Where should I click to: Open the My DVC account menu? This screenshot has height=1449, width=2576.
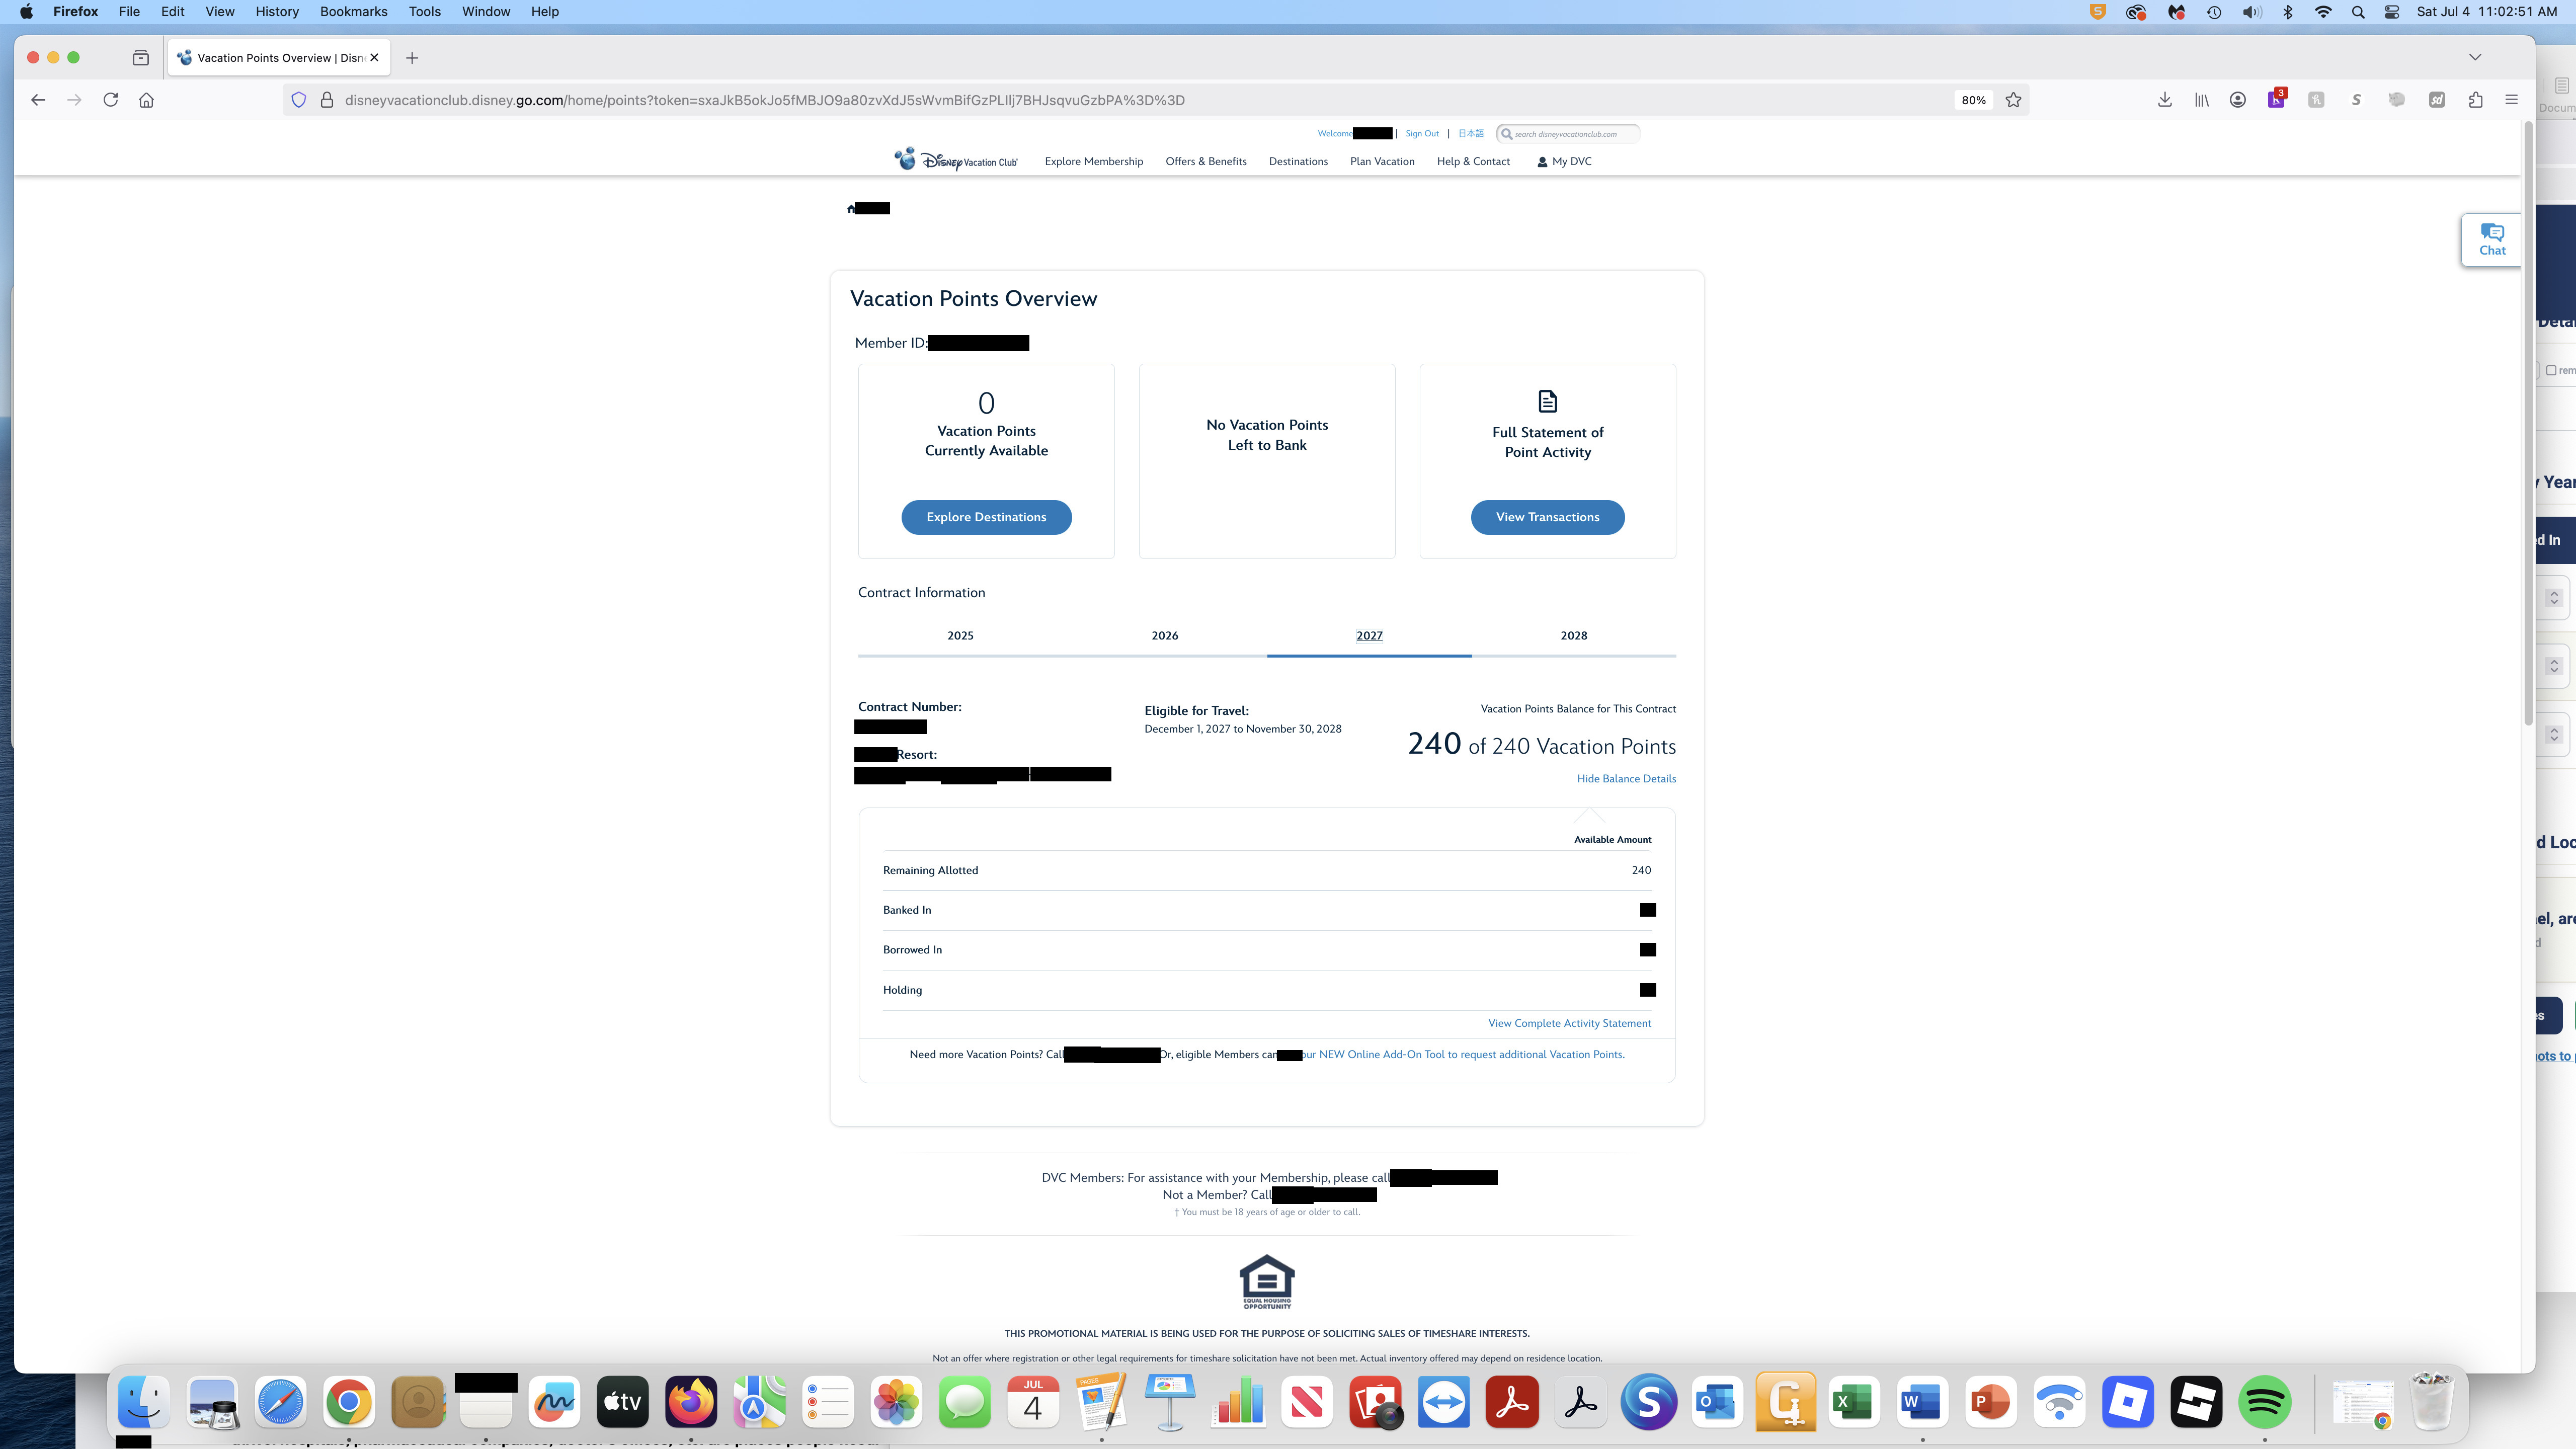(x=1564, y=161)
